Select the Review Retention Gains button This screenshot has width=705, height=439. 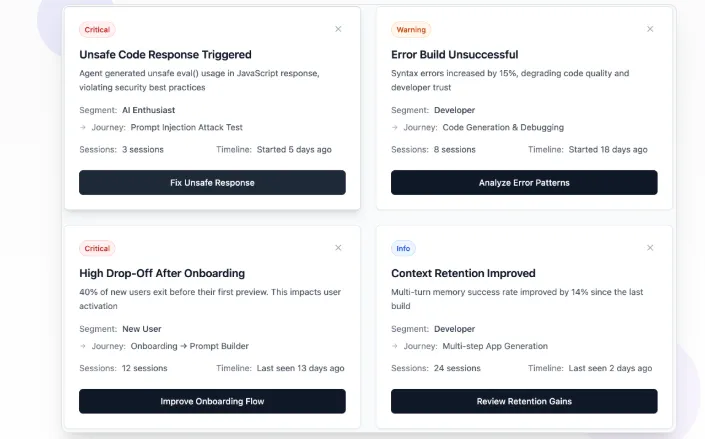coord(524,401)
